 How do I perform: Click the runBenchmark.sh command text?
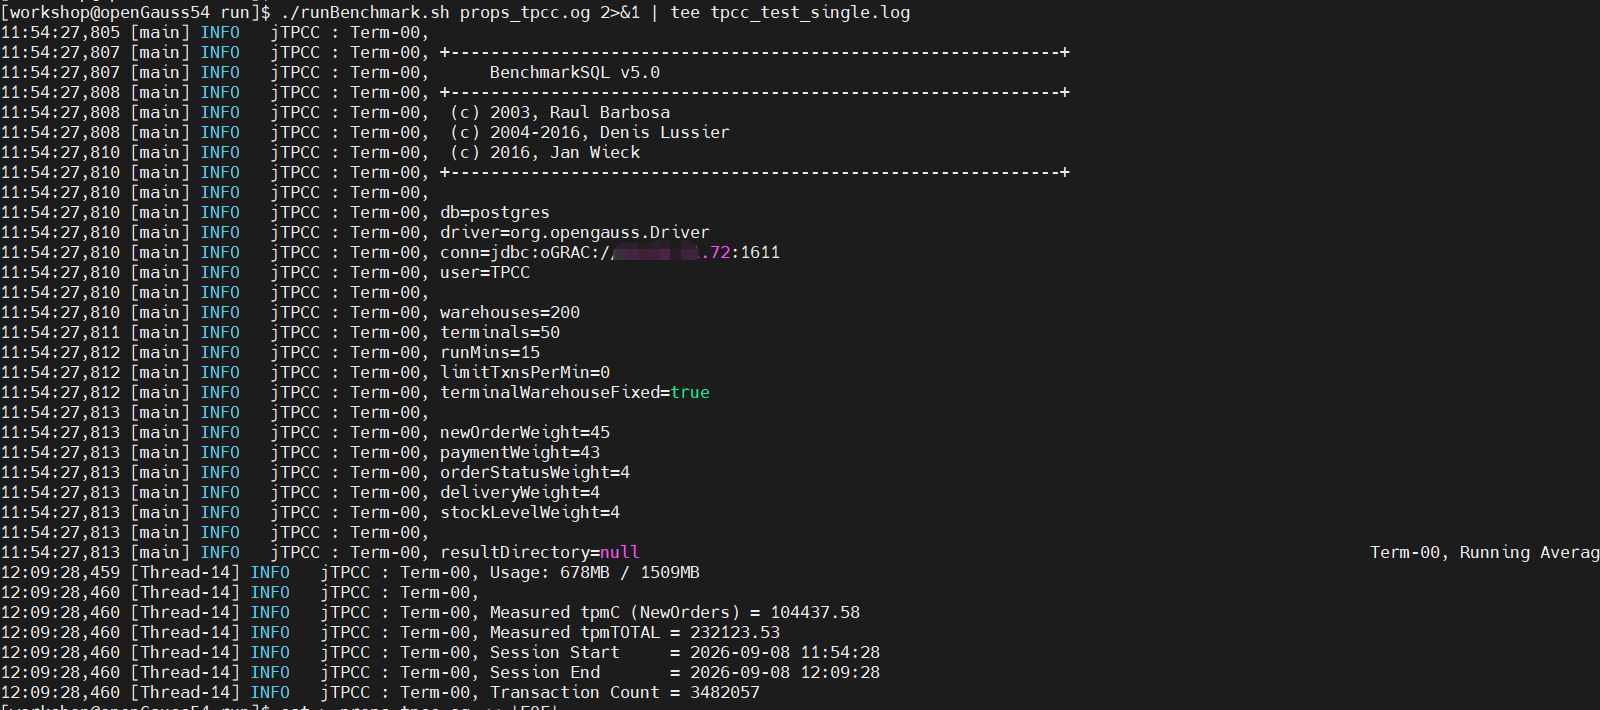[x=365, y=12]
